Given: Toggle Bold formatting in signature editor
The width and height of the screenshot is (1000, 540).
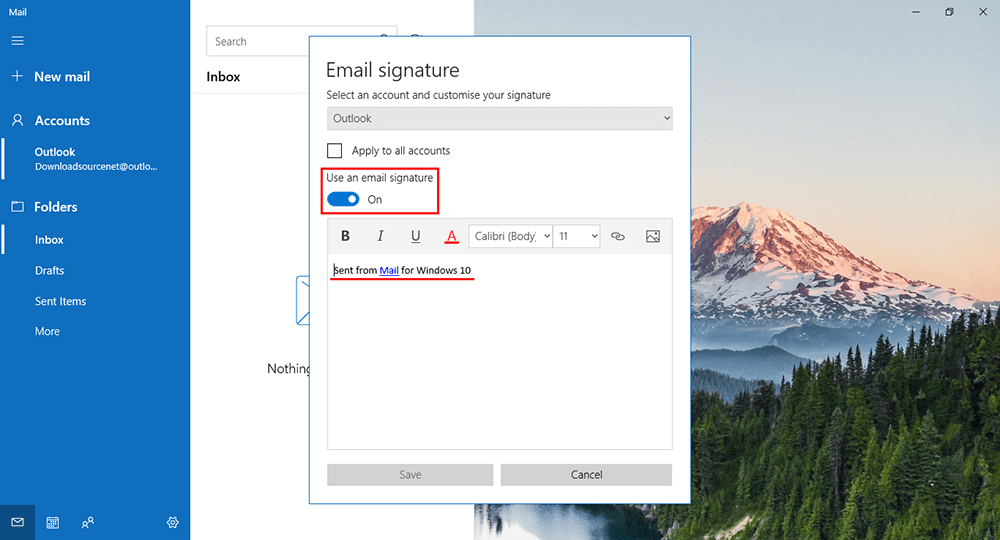Looking at the screenshot, I should 346,236.
